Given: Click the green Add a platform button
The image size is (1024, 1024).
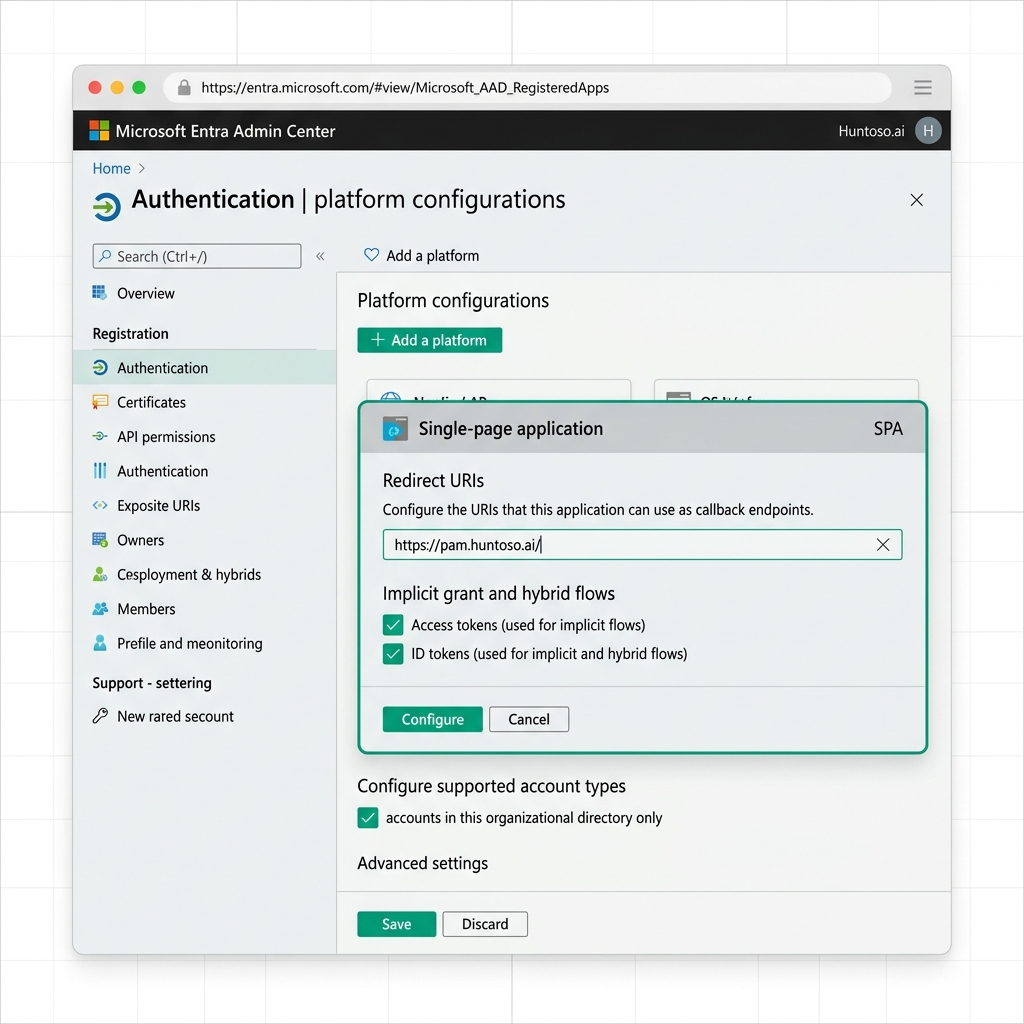Looking at the screenshot, I should (x=430, y=340).
